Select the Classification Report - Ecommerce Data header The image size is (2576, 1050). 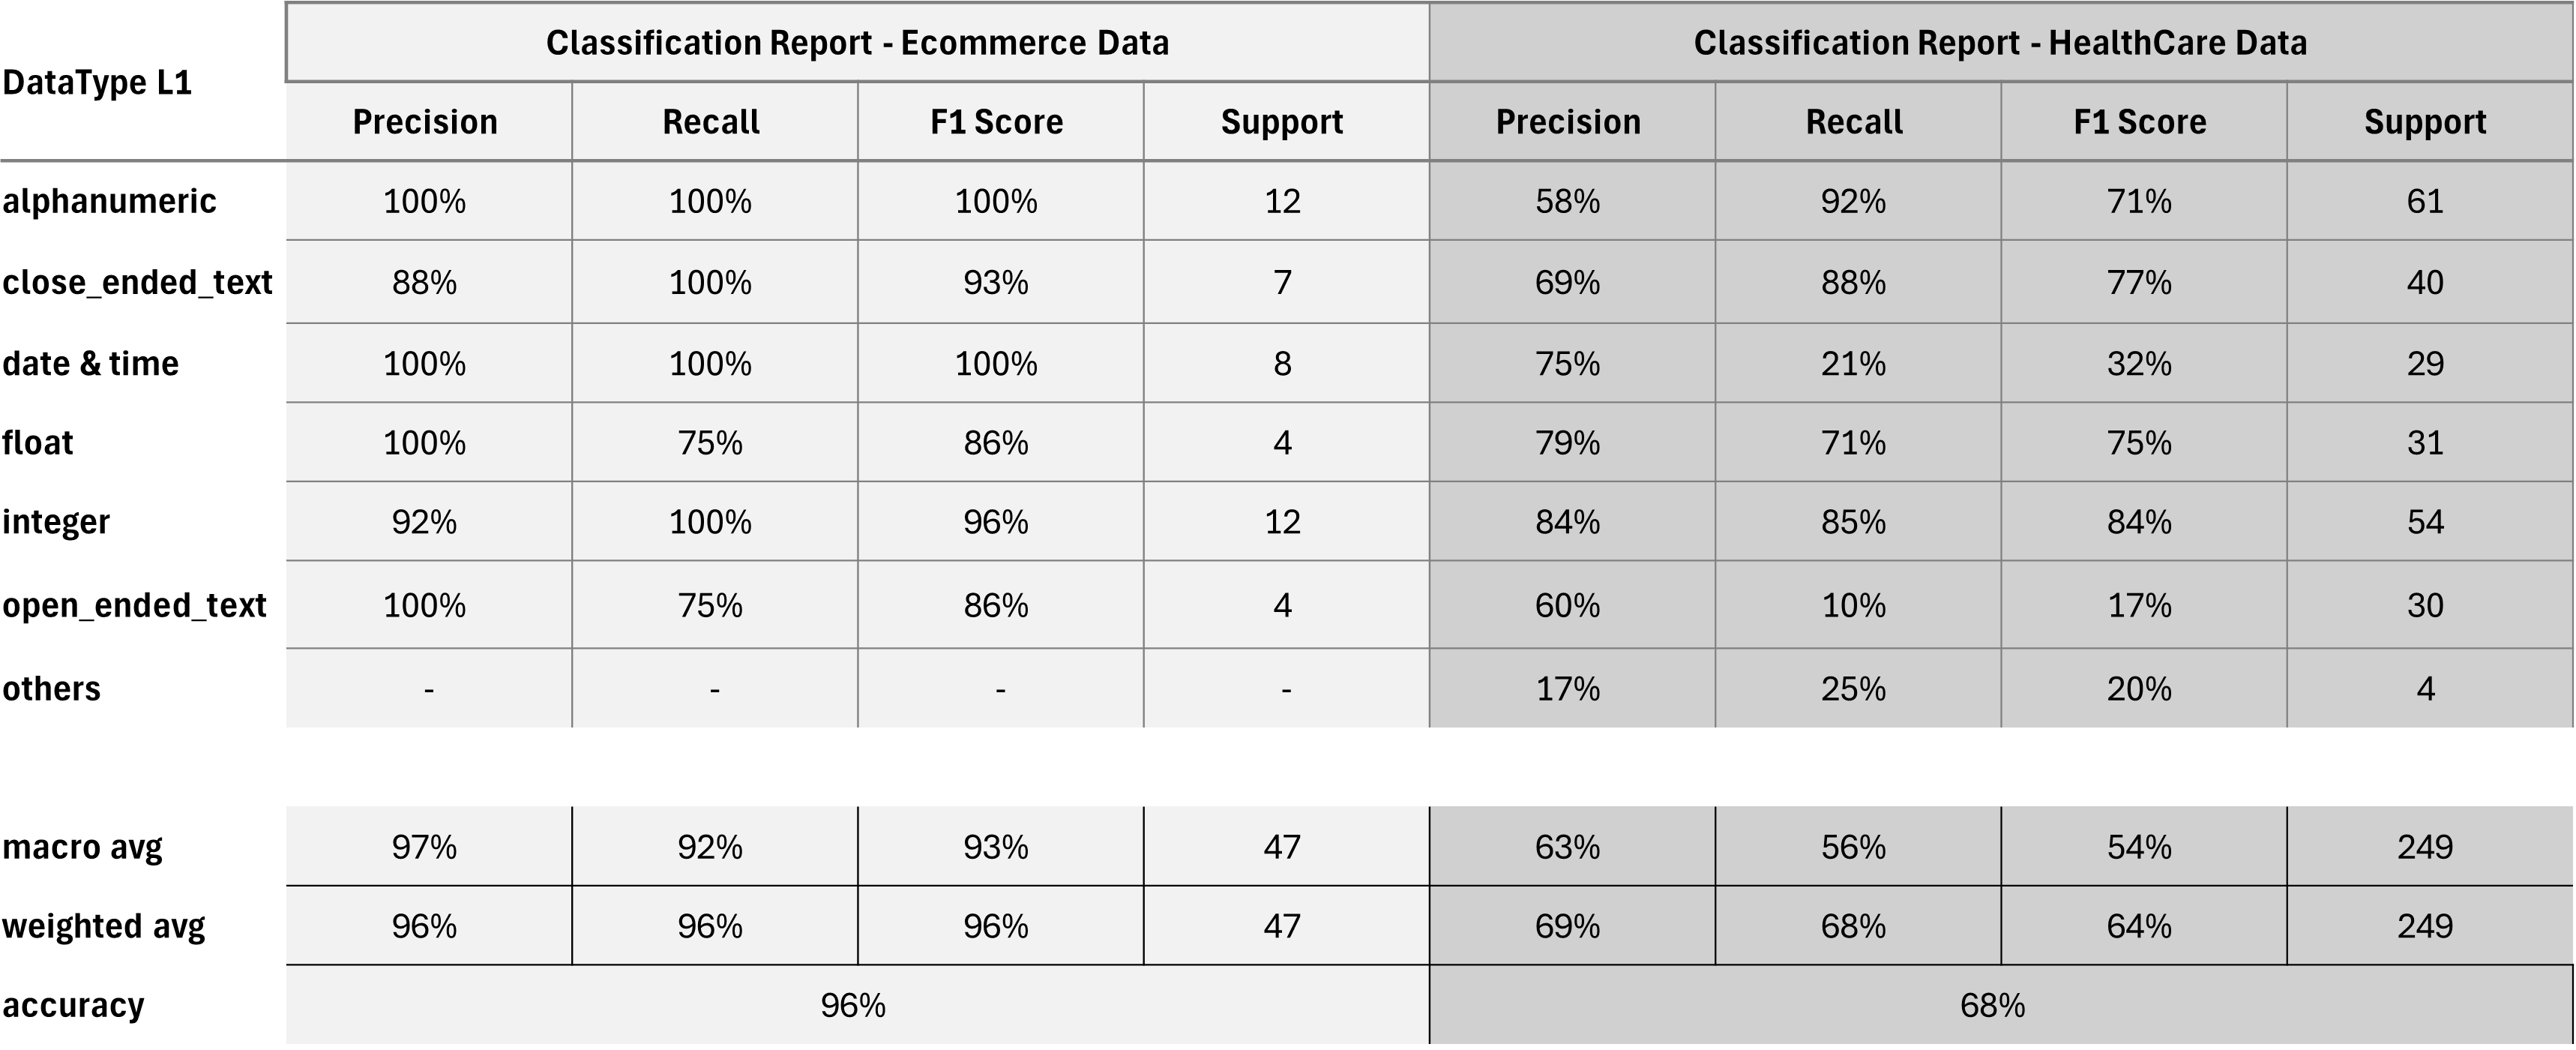(857, 43)
